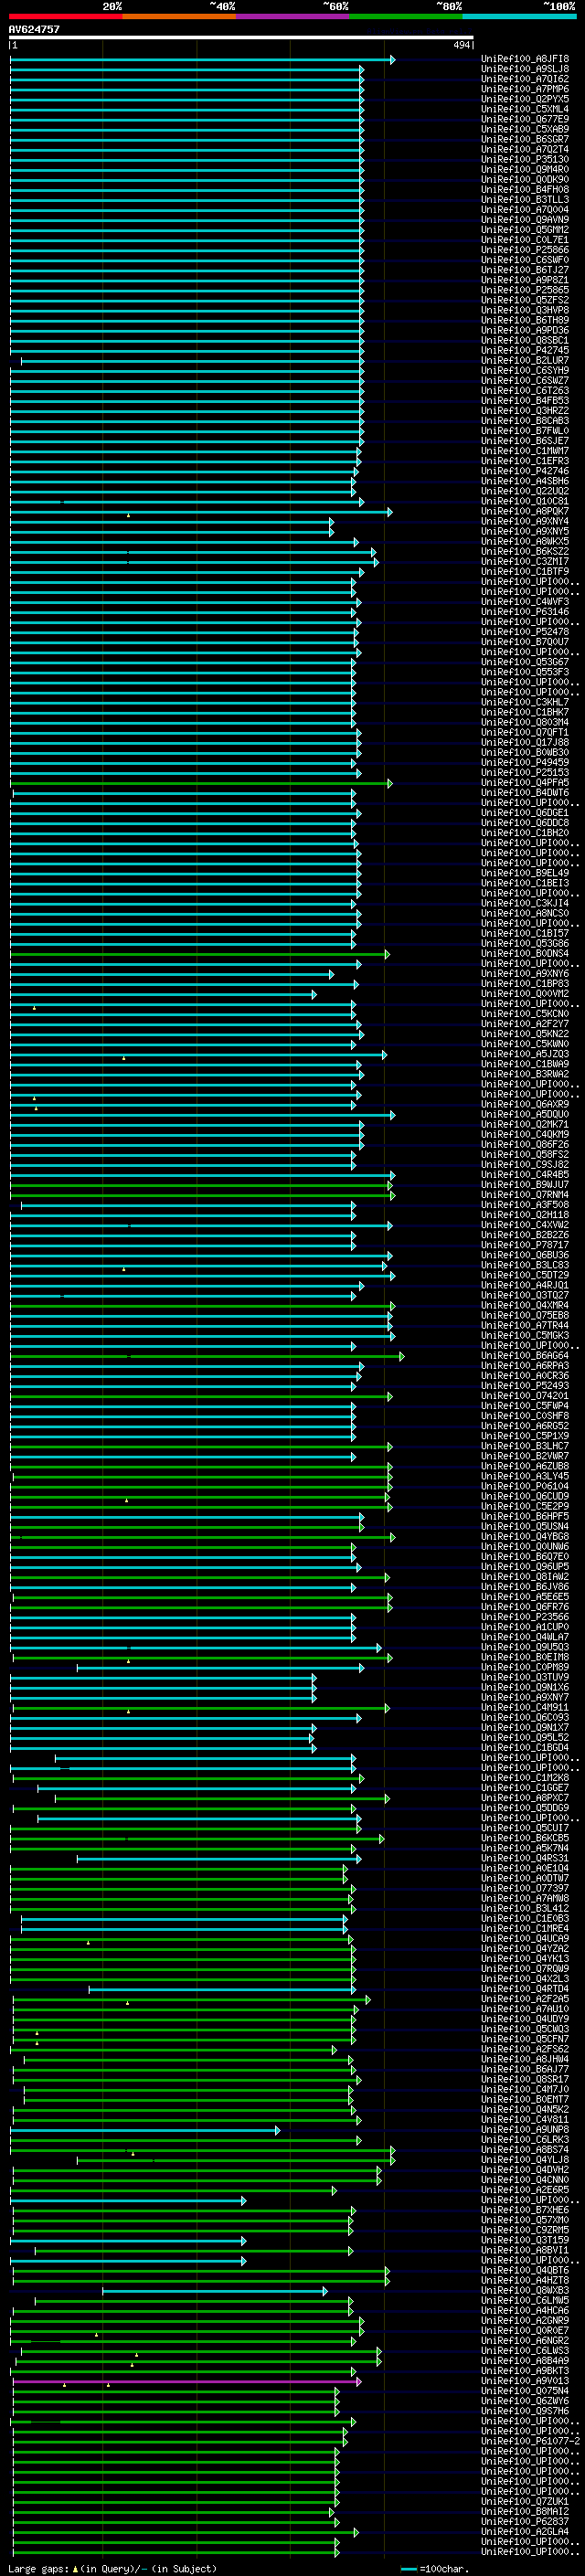The height and width of the screenshot is (2576, 585).
Task: Select the UniRef100_Q4PFA5 label
Action: pyautogui.click(x=525, y=783)
